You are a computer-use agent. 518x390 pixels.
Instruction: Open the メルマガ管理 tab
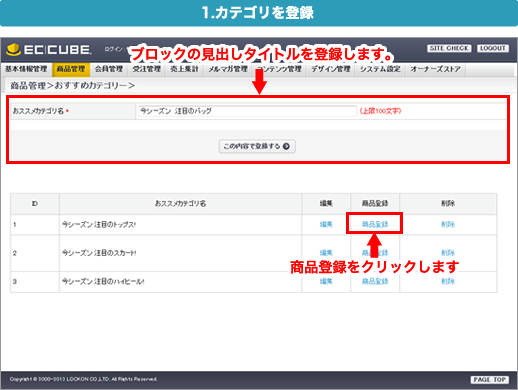point(228,69)
